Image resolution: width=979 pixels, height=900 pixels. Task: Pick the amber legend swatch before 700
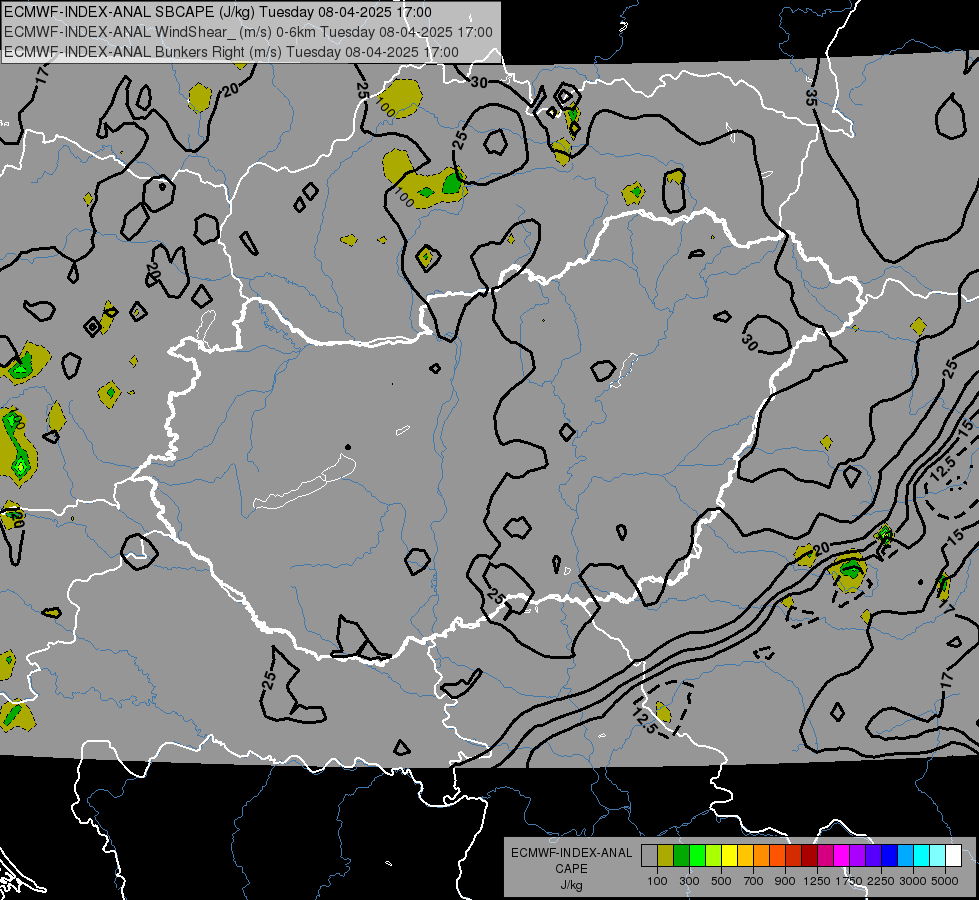(x=745, y=856)
